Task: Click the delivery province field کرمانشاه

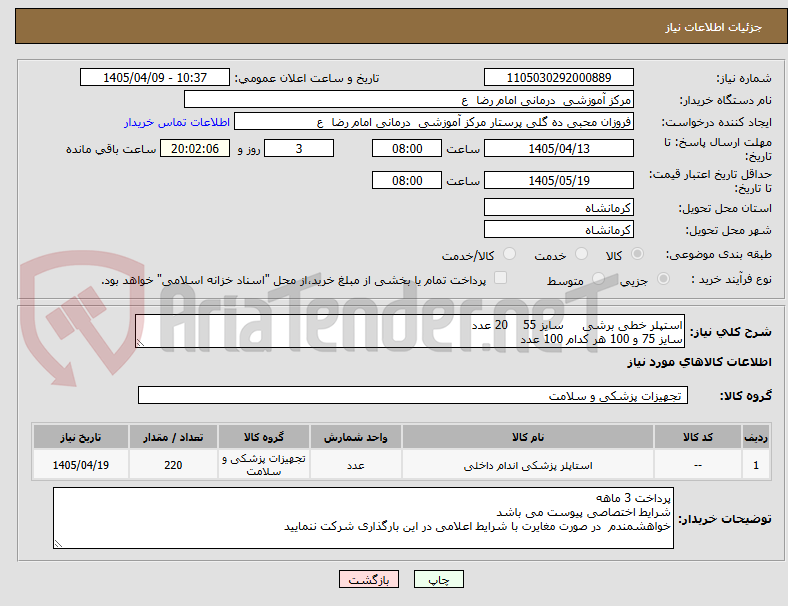Action: (558, 207)
